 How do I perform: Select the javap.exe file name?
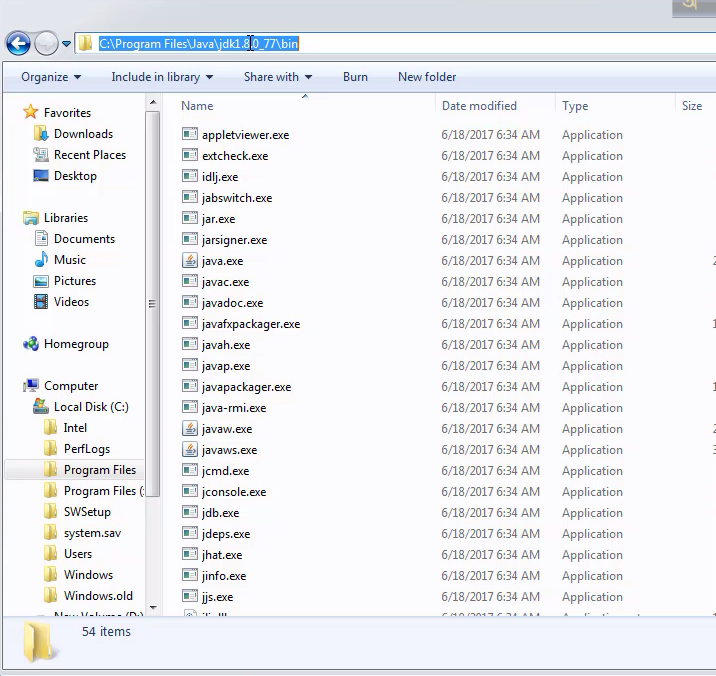pyautogui.click(x=226, y=366)
